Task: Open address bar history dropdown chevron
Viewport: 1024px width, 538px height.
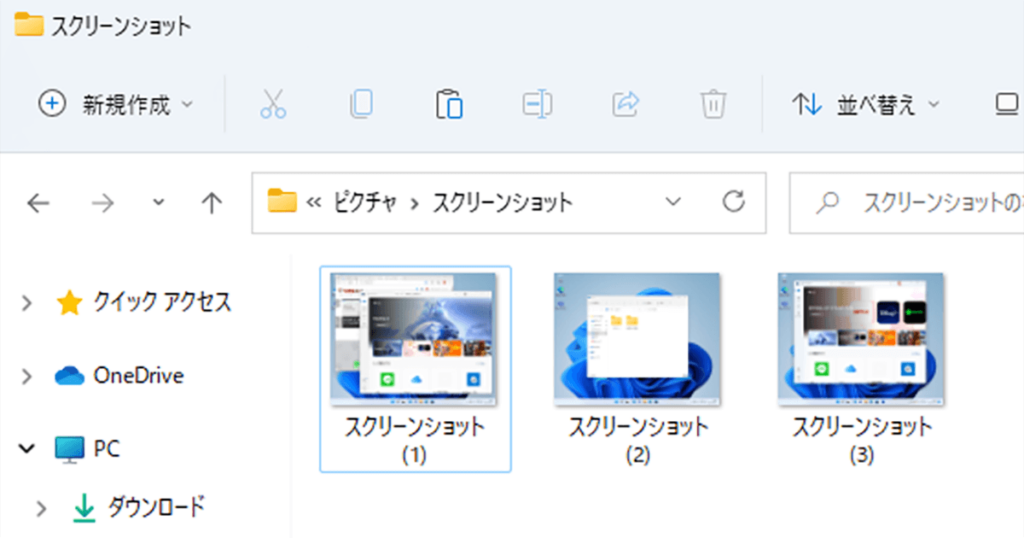Action: 673,202
